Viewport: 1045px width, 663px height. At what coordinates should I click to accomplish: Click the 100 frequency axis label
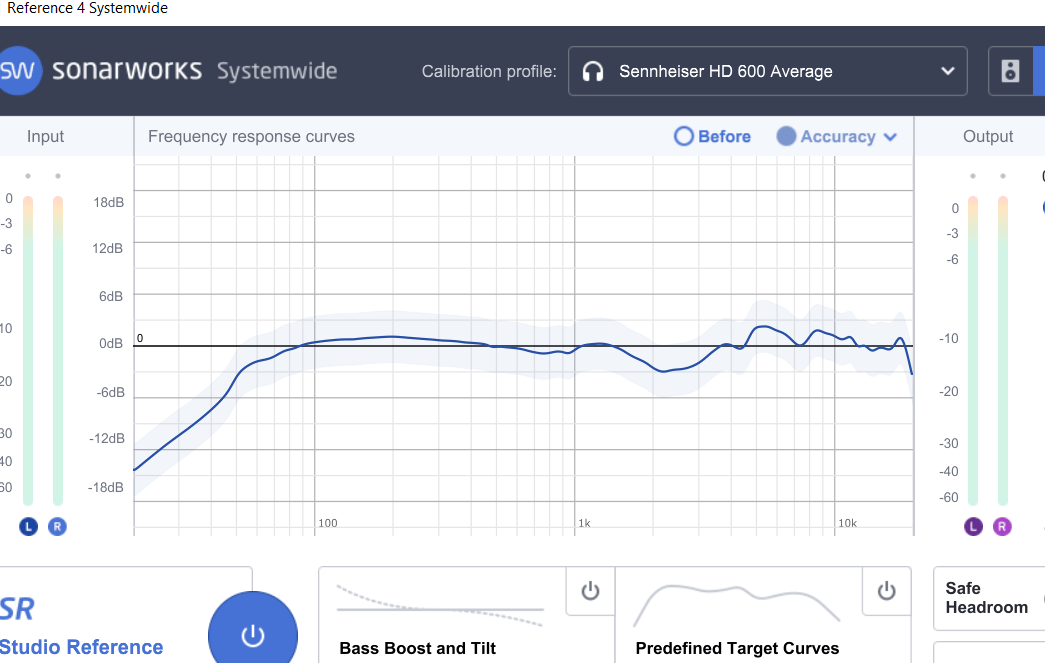click(x=328, y=523)
